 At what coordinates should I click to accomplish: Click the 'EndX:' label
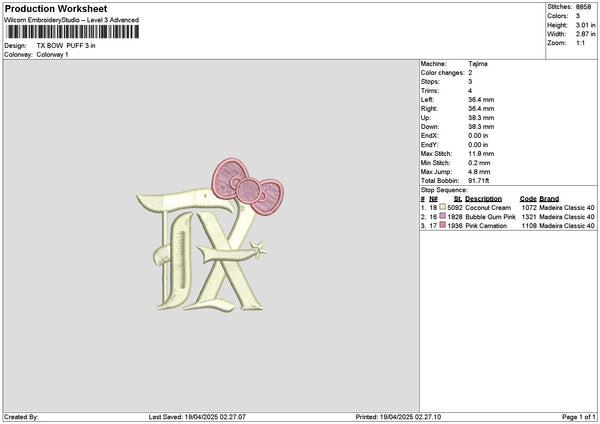430,136
